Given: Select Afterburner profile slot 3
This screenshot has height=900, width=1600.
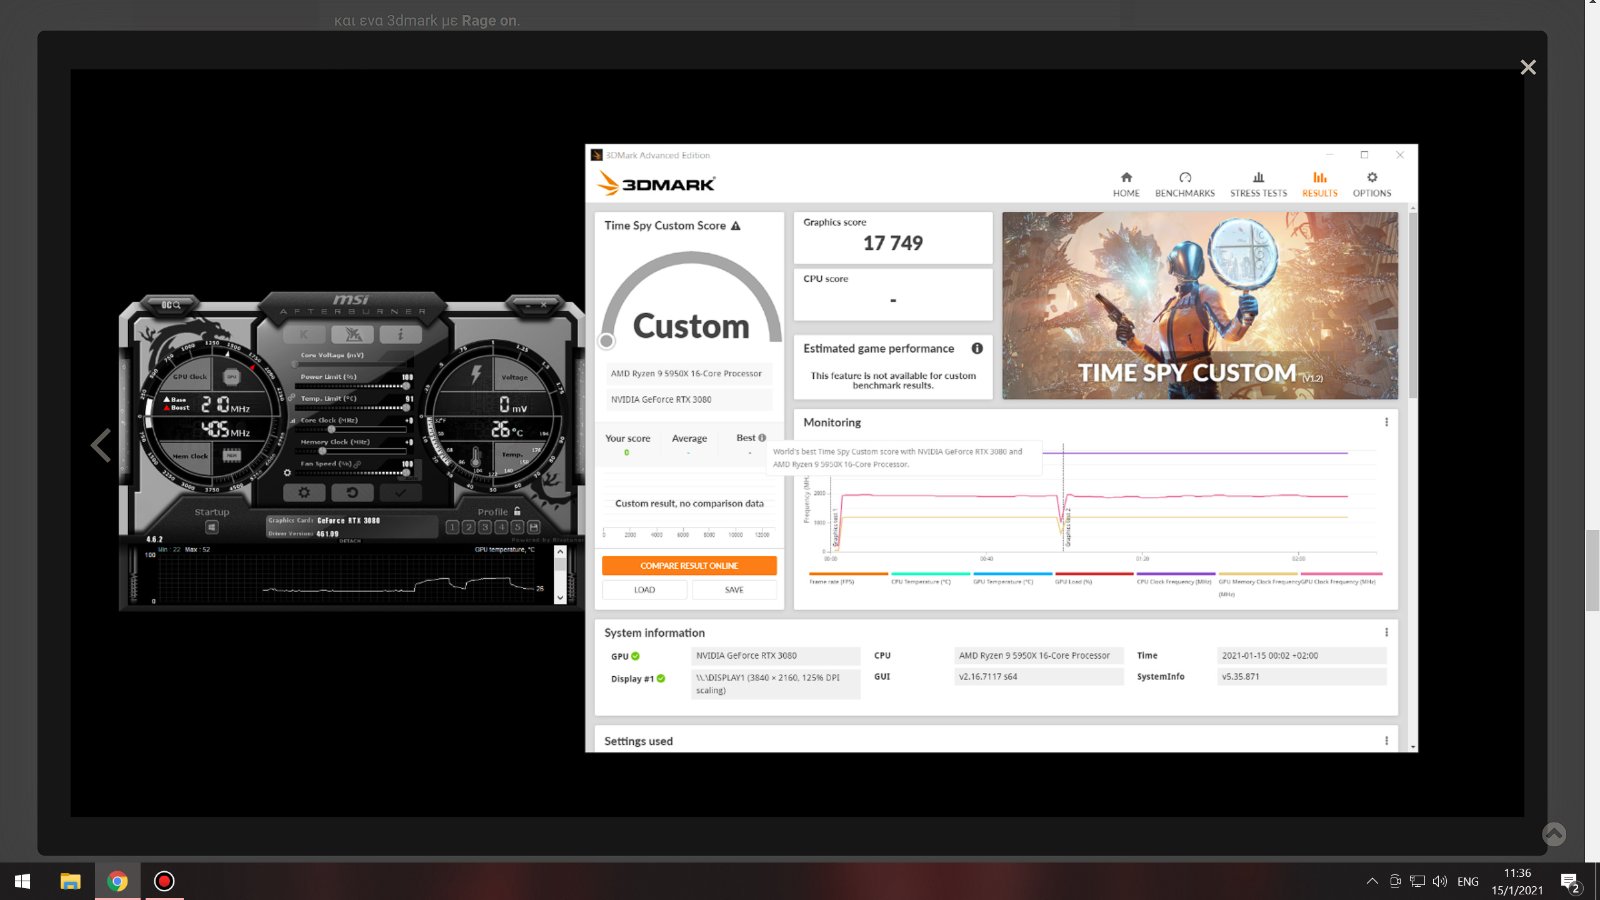Looking at the screenshot, I should pos(485,527).
